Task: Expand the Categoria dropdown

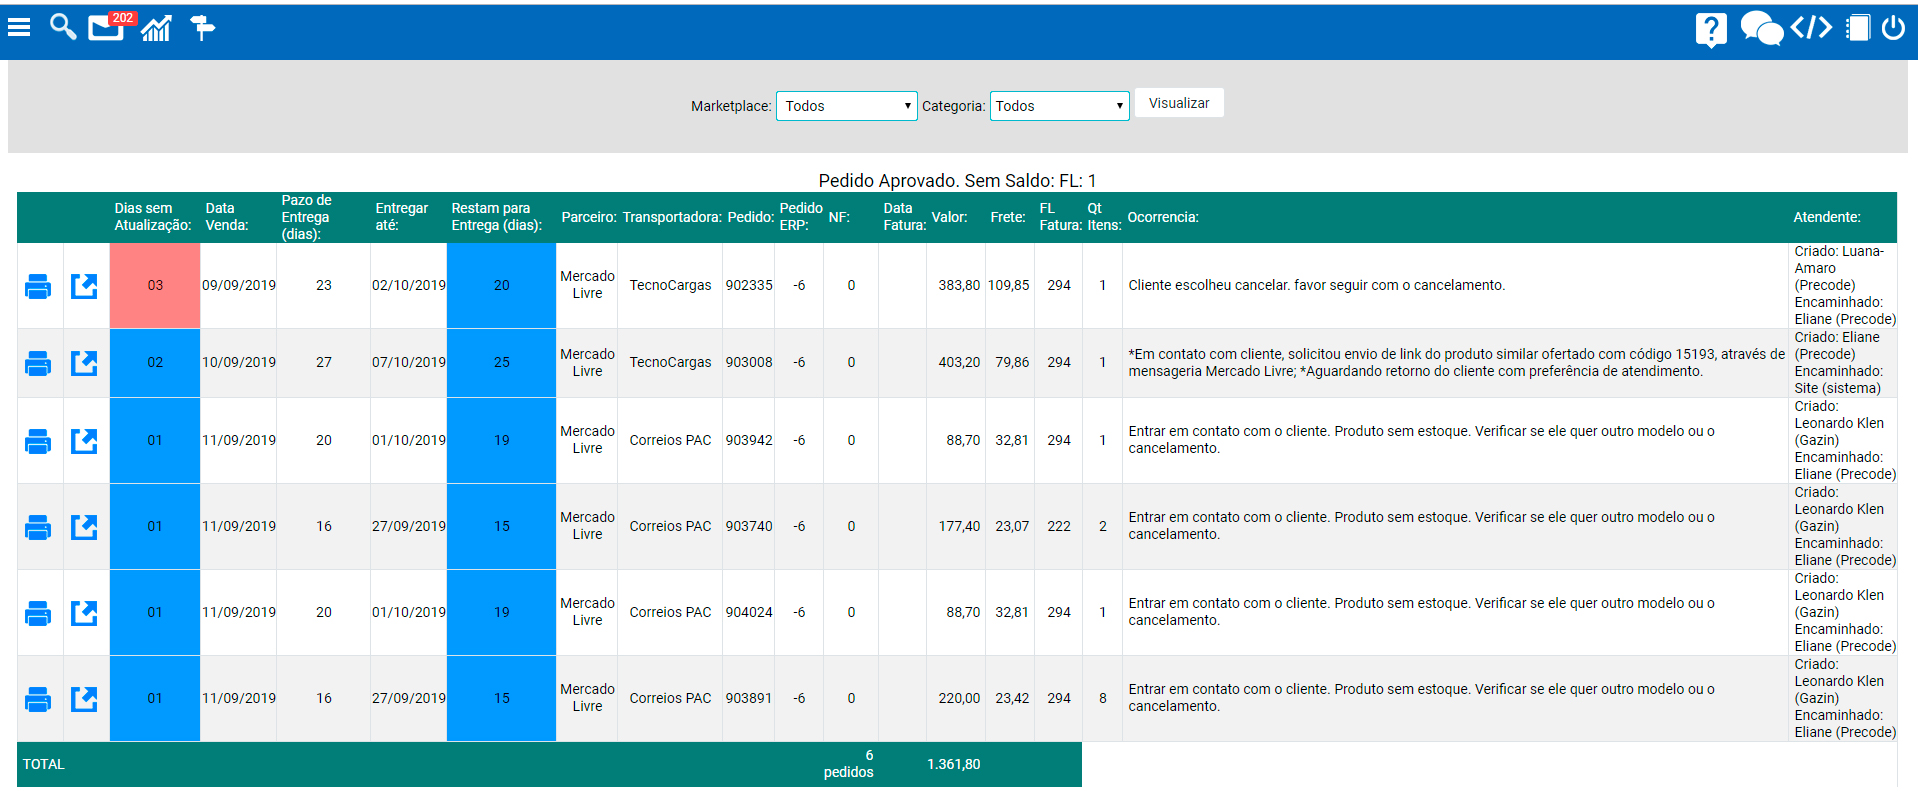Action: [1059, 106]
